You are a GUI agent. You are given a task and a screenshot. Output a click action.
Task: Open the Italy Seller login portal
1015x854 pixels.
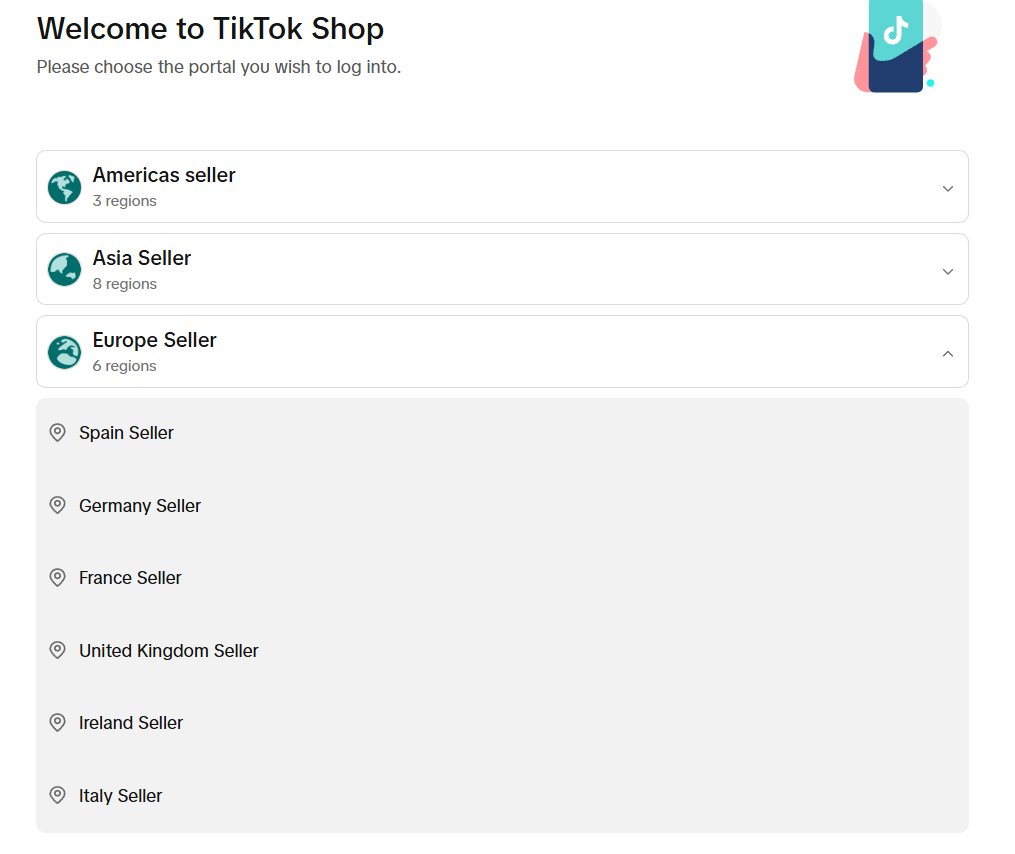[121, 796]
